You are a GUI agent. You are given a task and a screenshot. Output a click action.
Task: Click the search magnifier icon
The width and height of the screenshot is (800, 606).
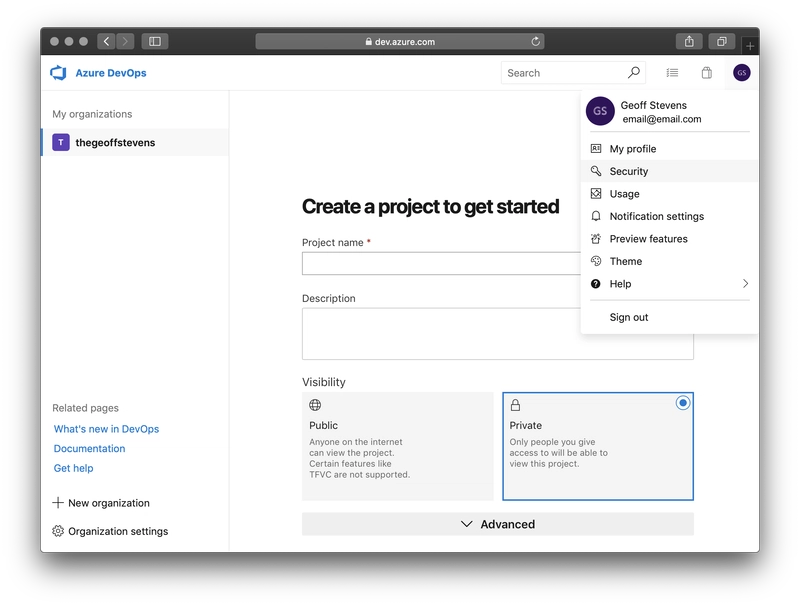[x=634, y=72]
